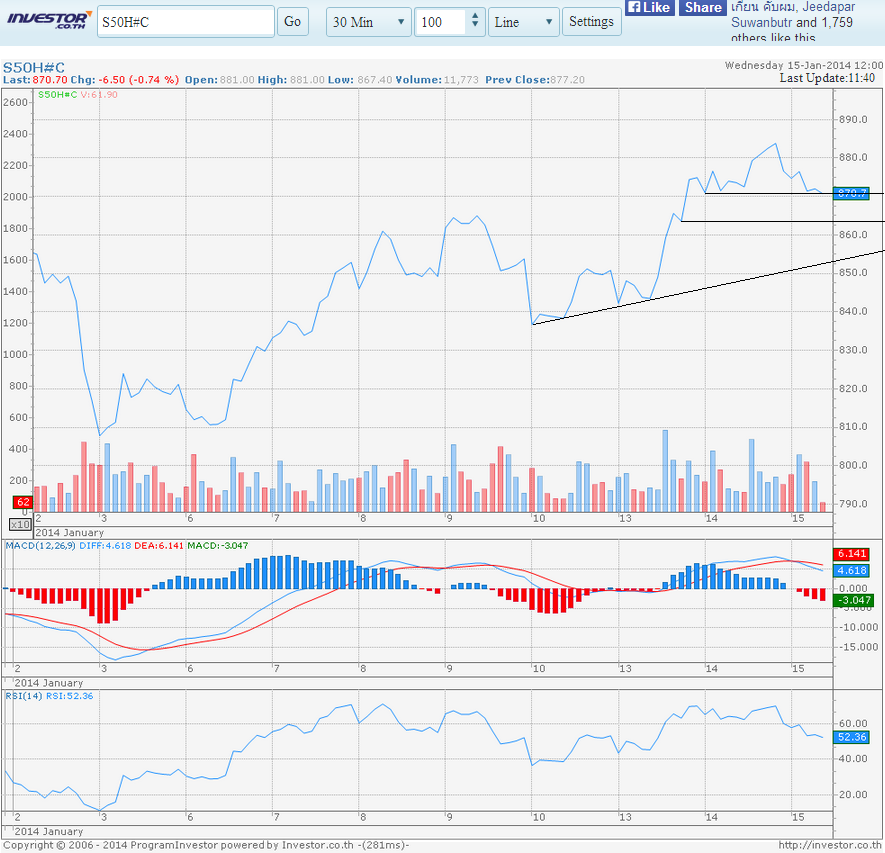Click the Last: 870.70 price text

pos(35,80)
